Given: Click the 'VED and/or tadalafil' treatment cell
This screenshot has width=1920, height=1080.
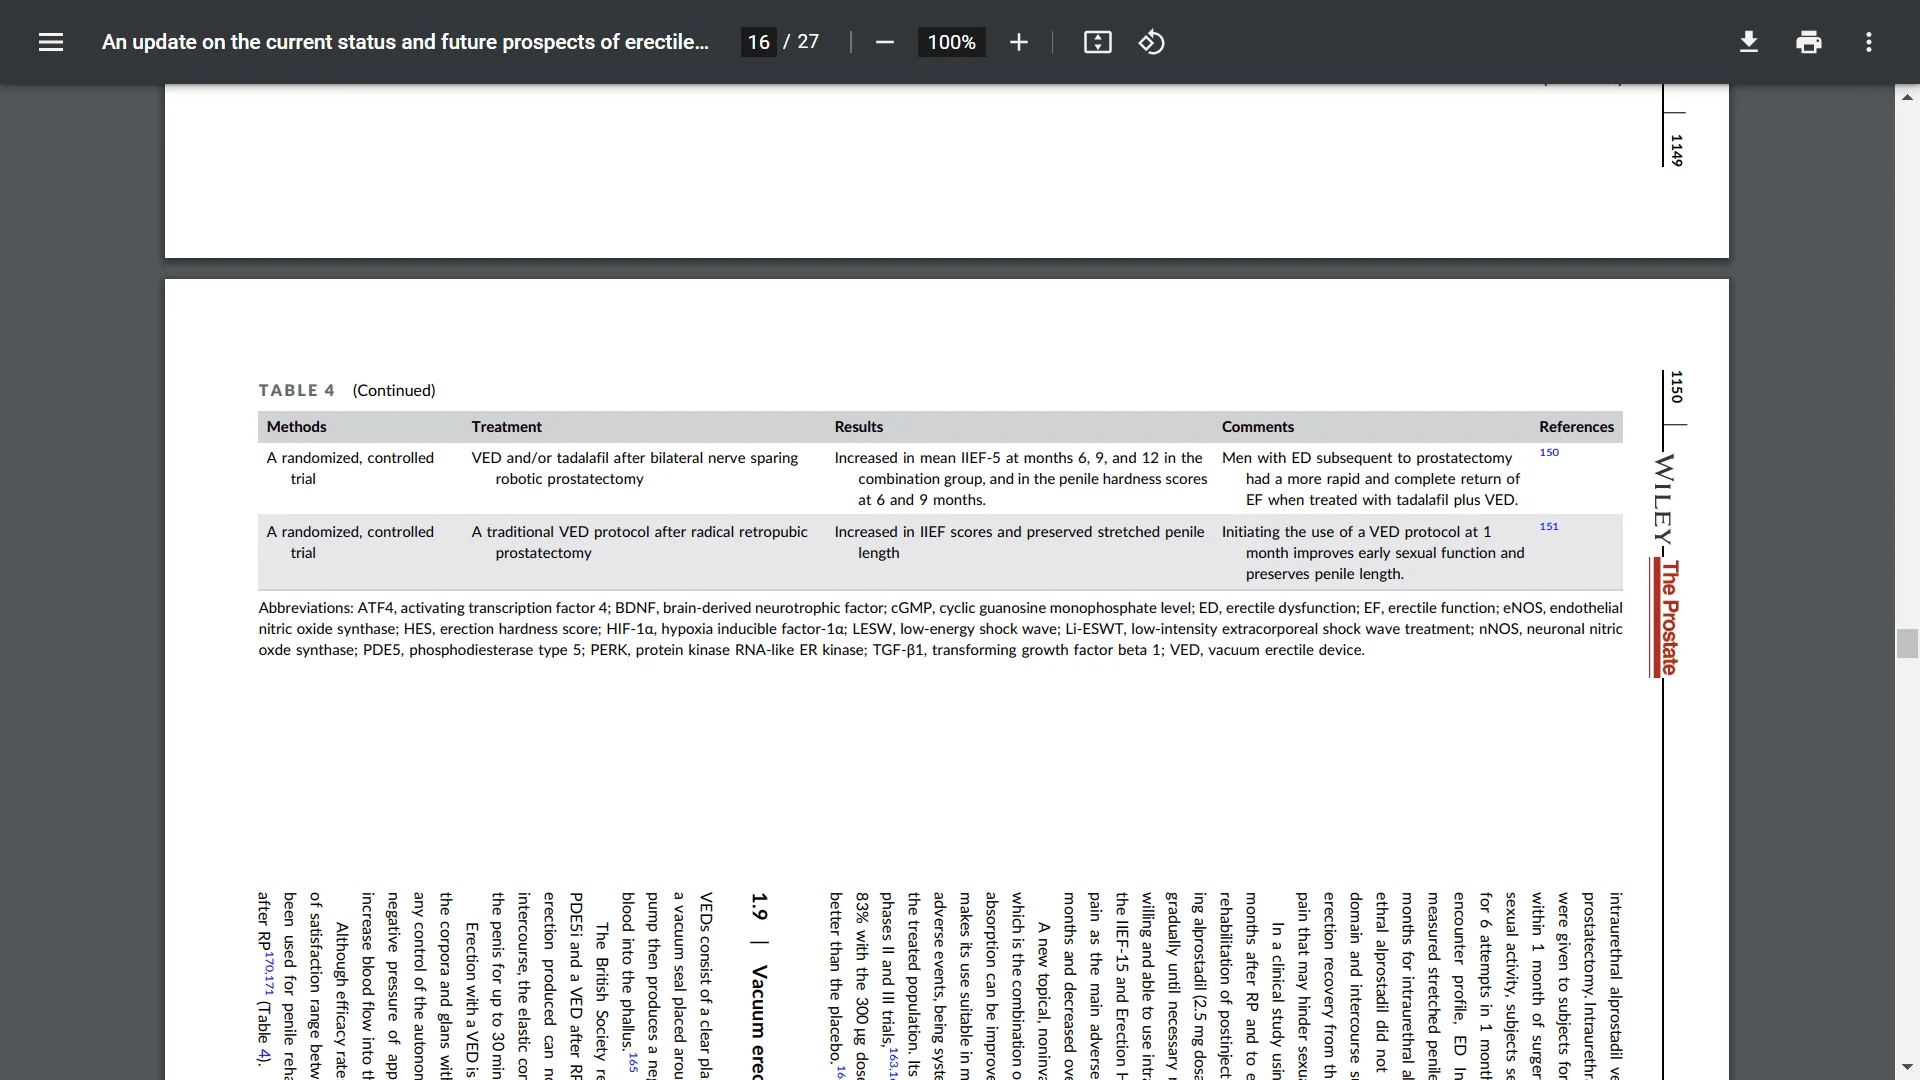Looking at the screenshot, I should [x=635, y=468].
